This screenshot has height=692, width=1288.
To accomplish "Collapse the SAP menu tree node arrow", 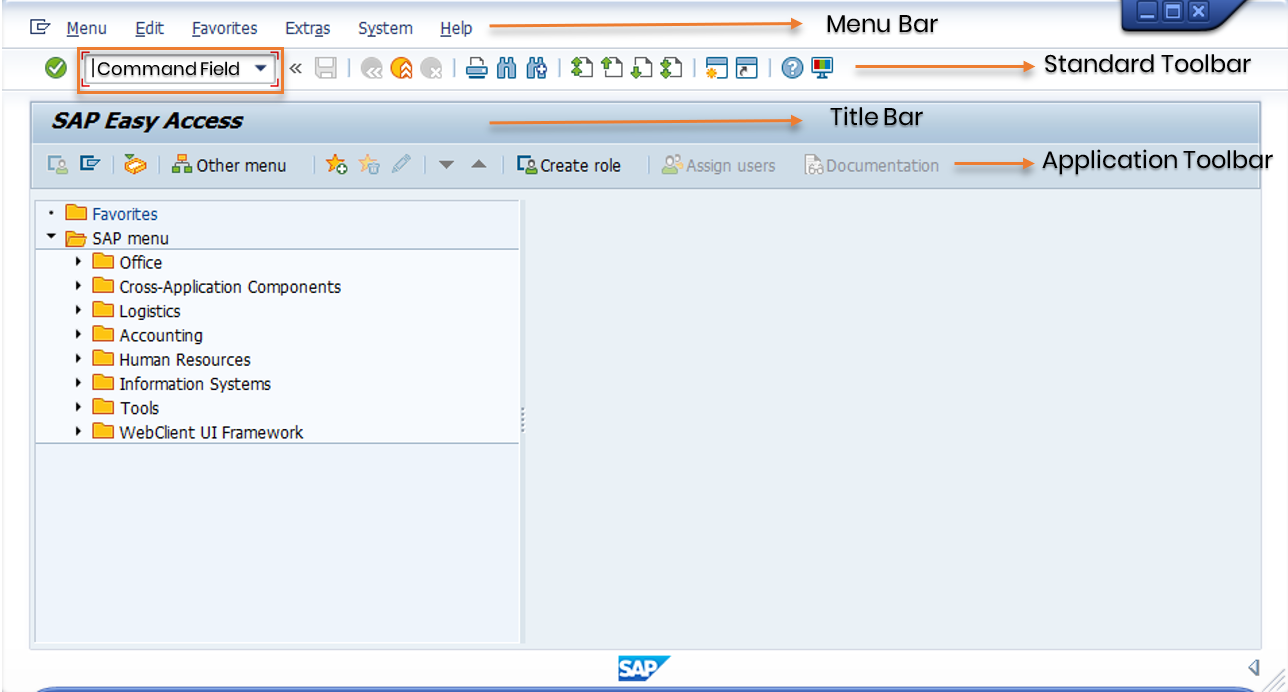I will click(50, 238).
